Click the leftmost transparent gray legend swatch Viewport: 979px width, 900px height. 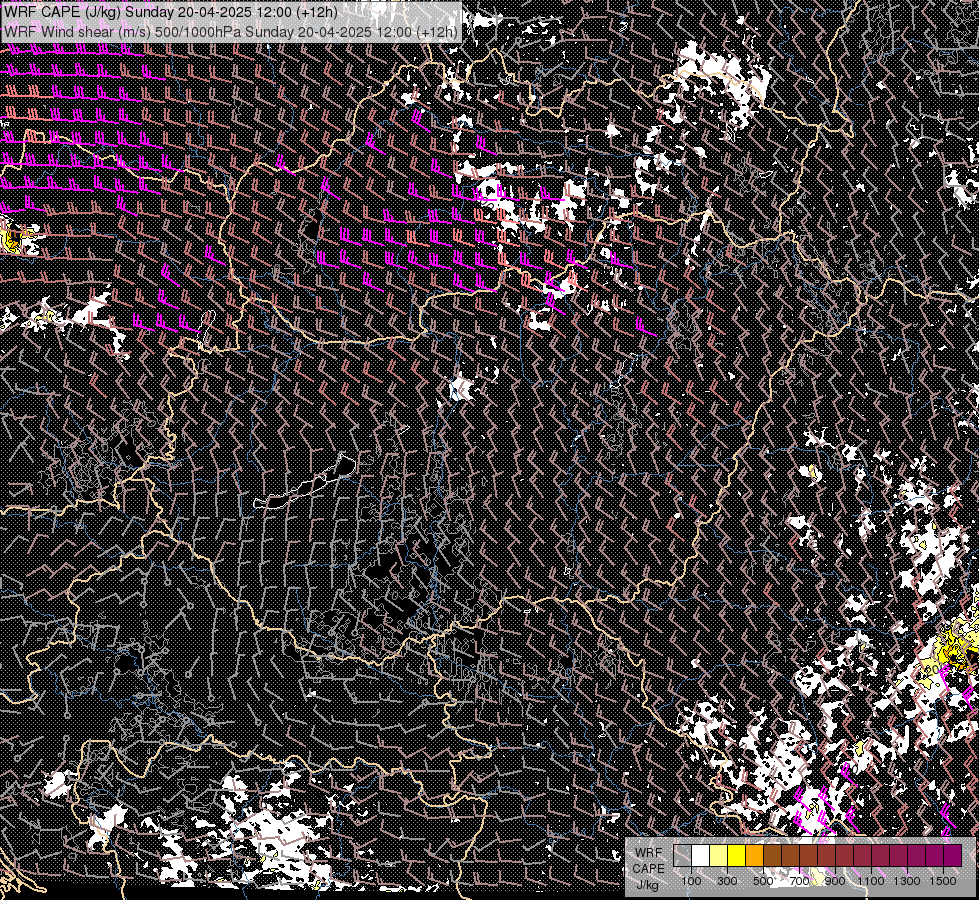click(x=682, y=856)
